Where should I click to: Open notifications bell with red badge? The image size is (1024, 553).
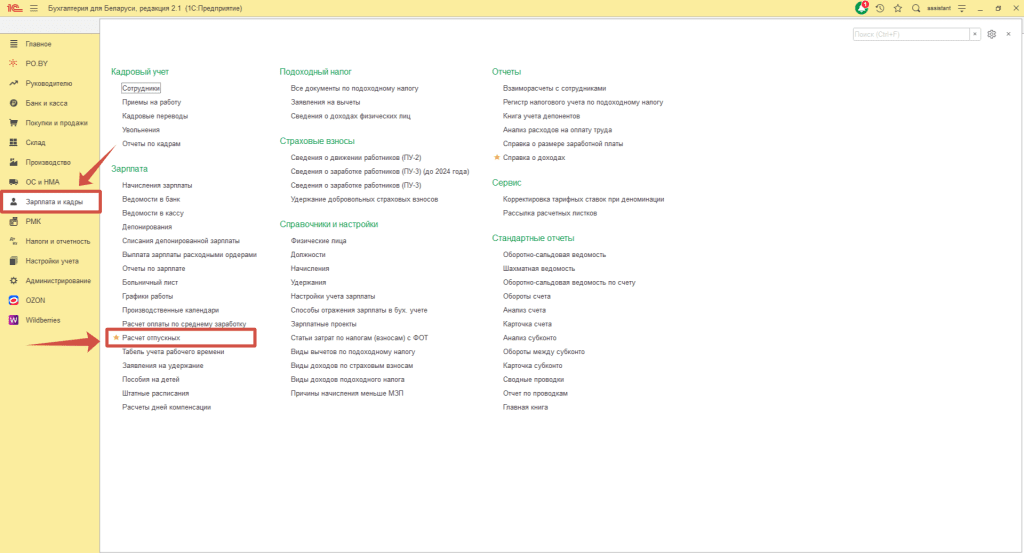pos(861,8)
